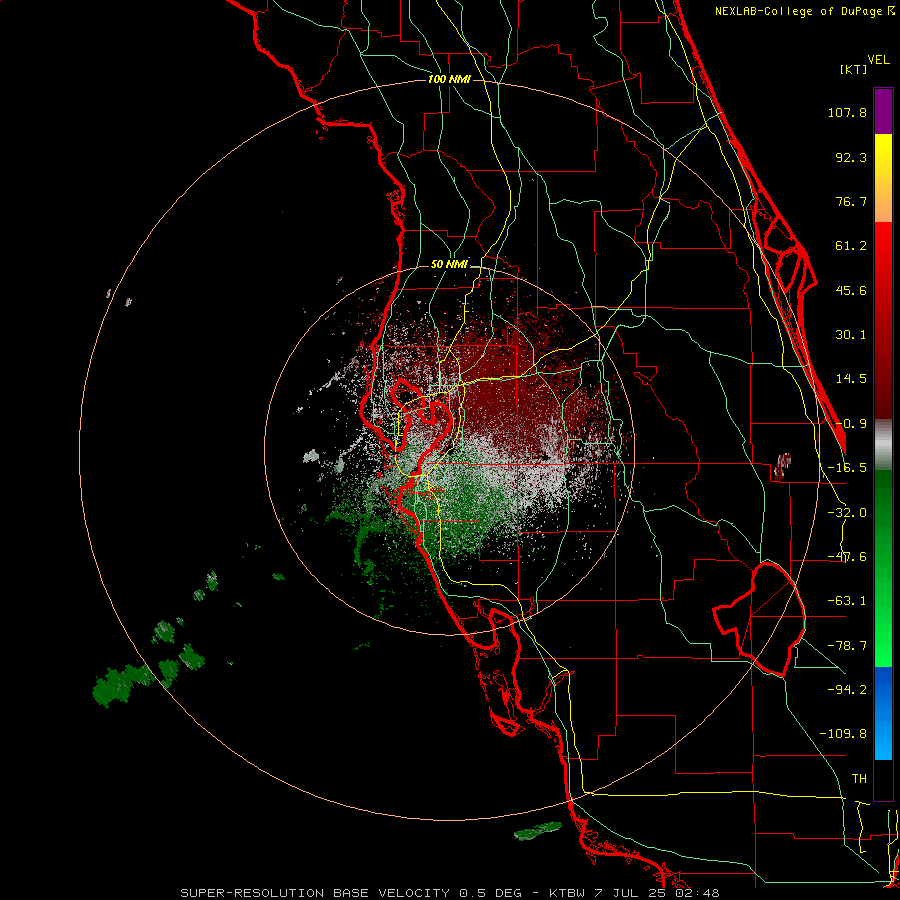
Task: Select the -109.8 scale value
Action: tap(843, 734)
